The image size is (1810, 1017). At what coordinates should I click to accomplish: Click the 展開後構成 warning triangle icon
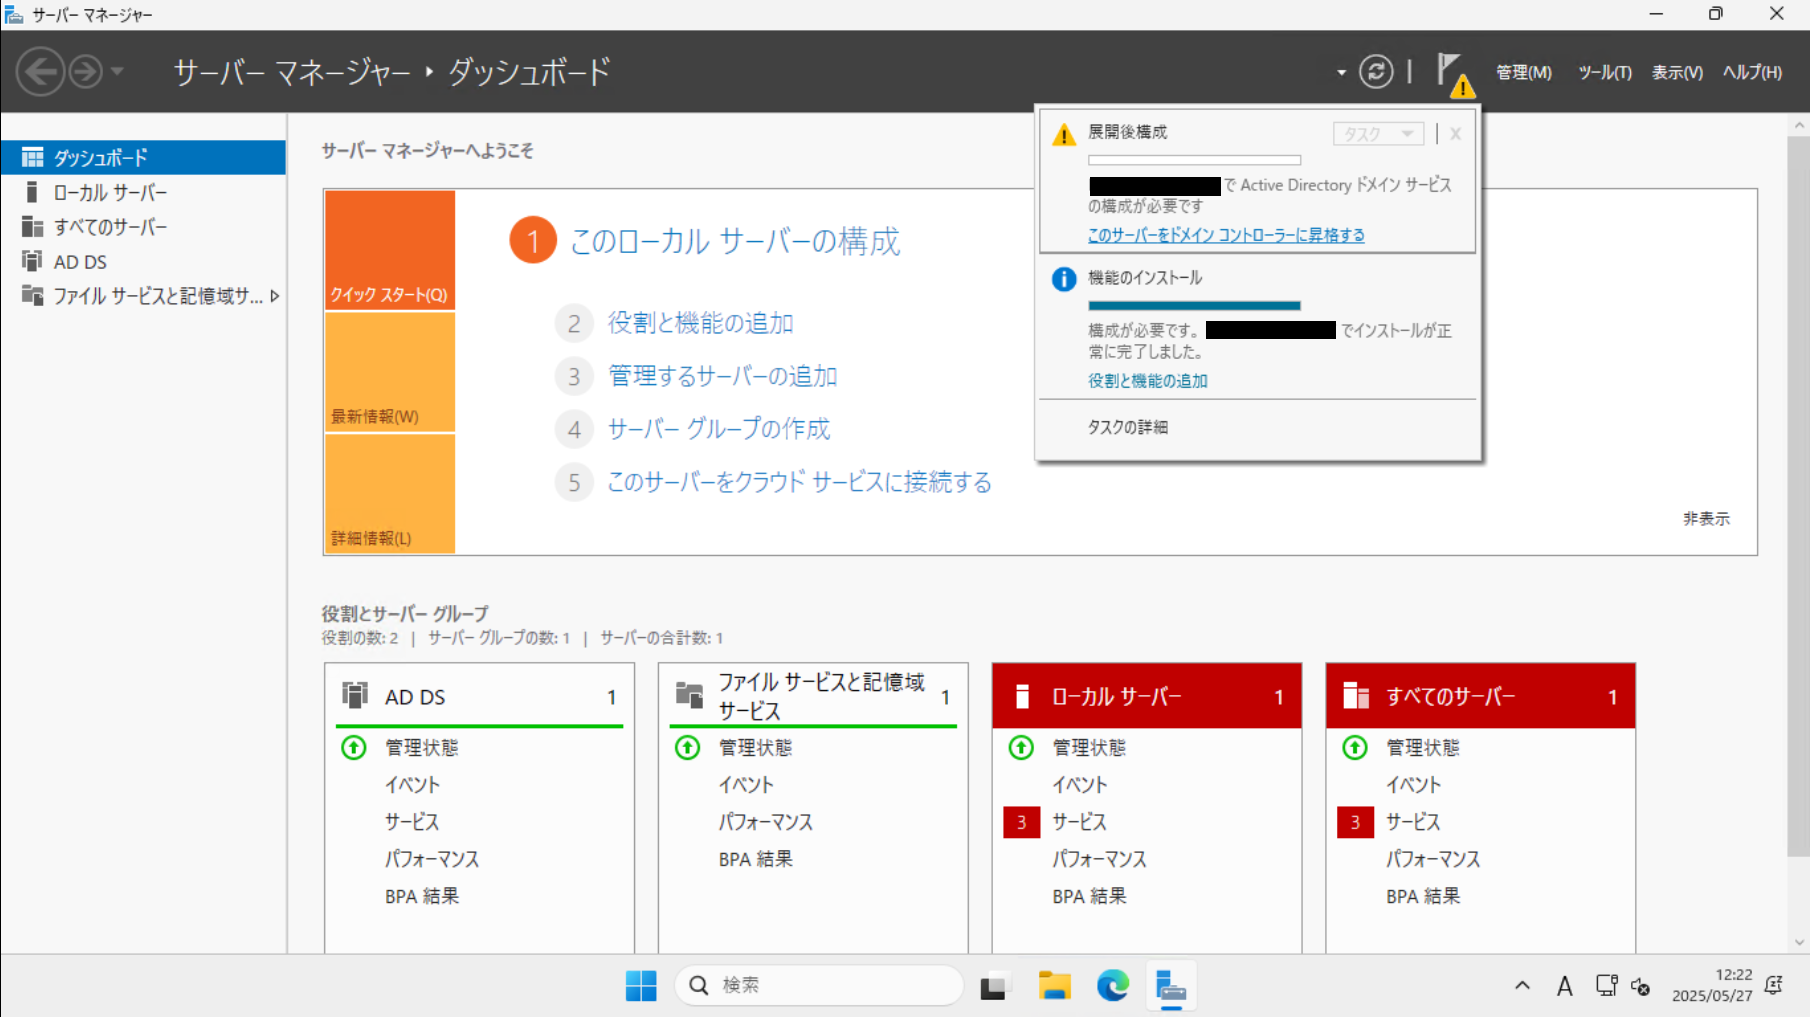[x=1064, y=135]
